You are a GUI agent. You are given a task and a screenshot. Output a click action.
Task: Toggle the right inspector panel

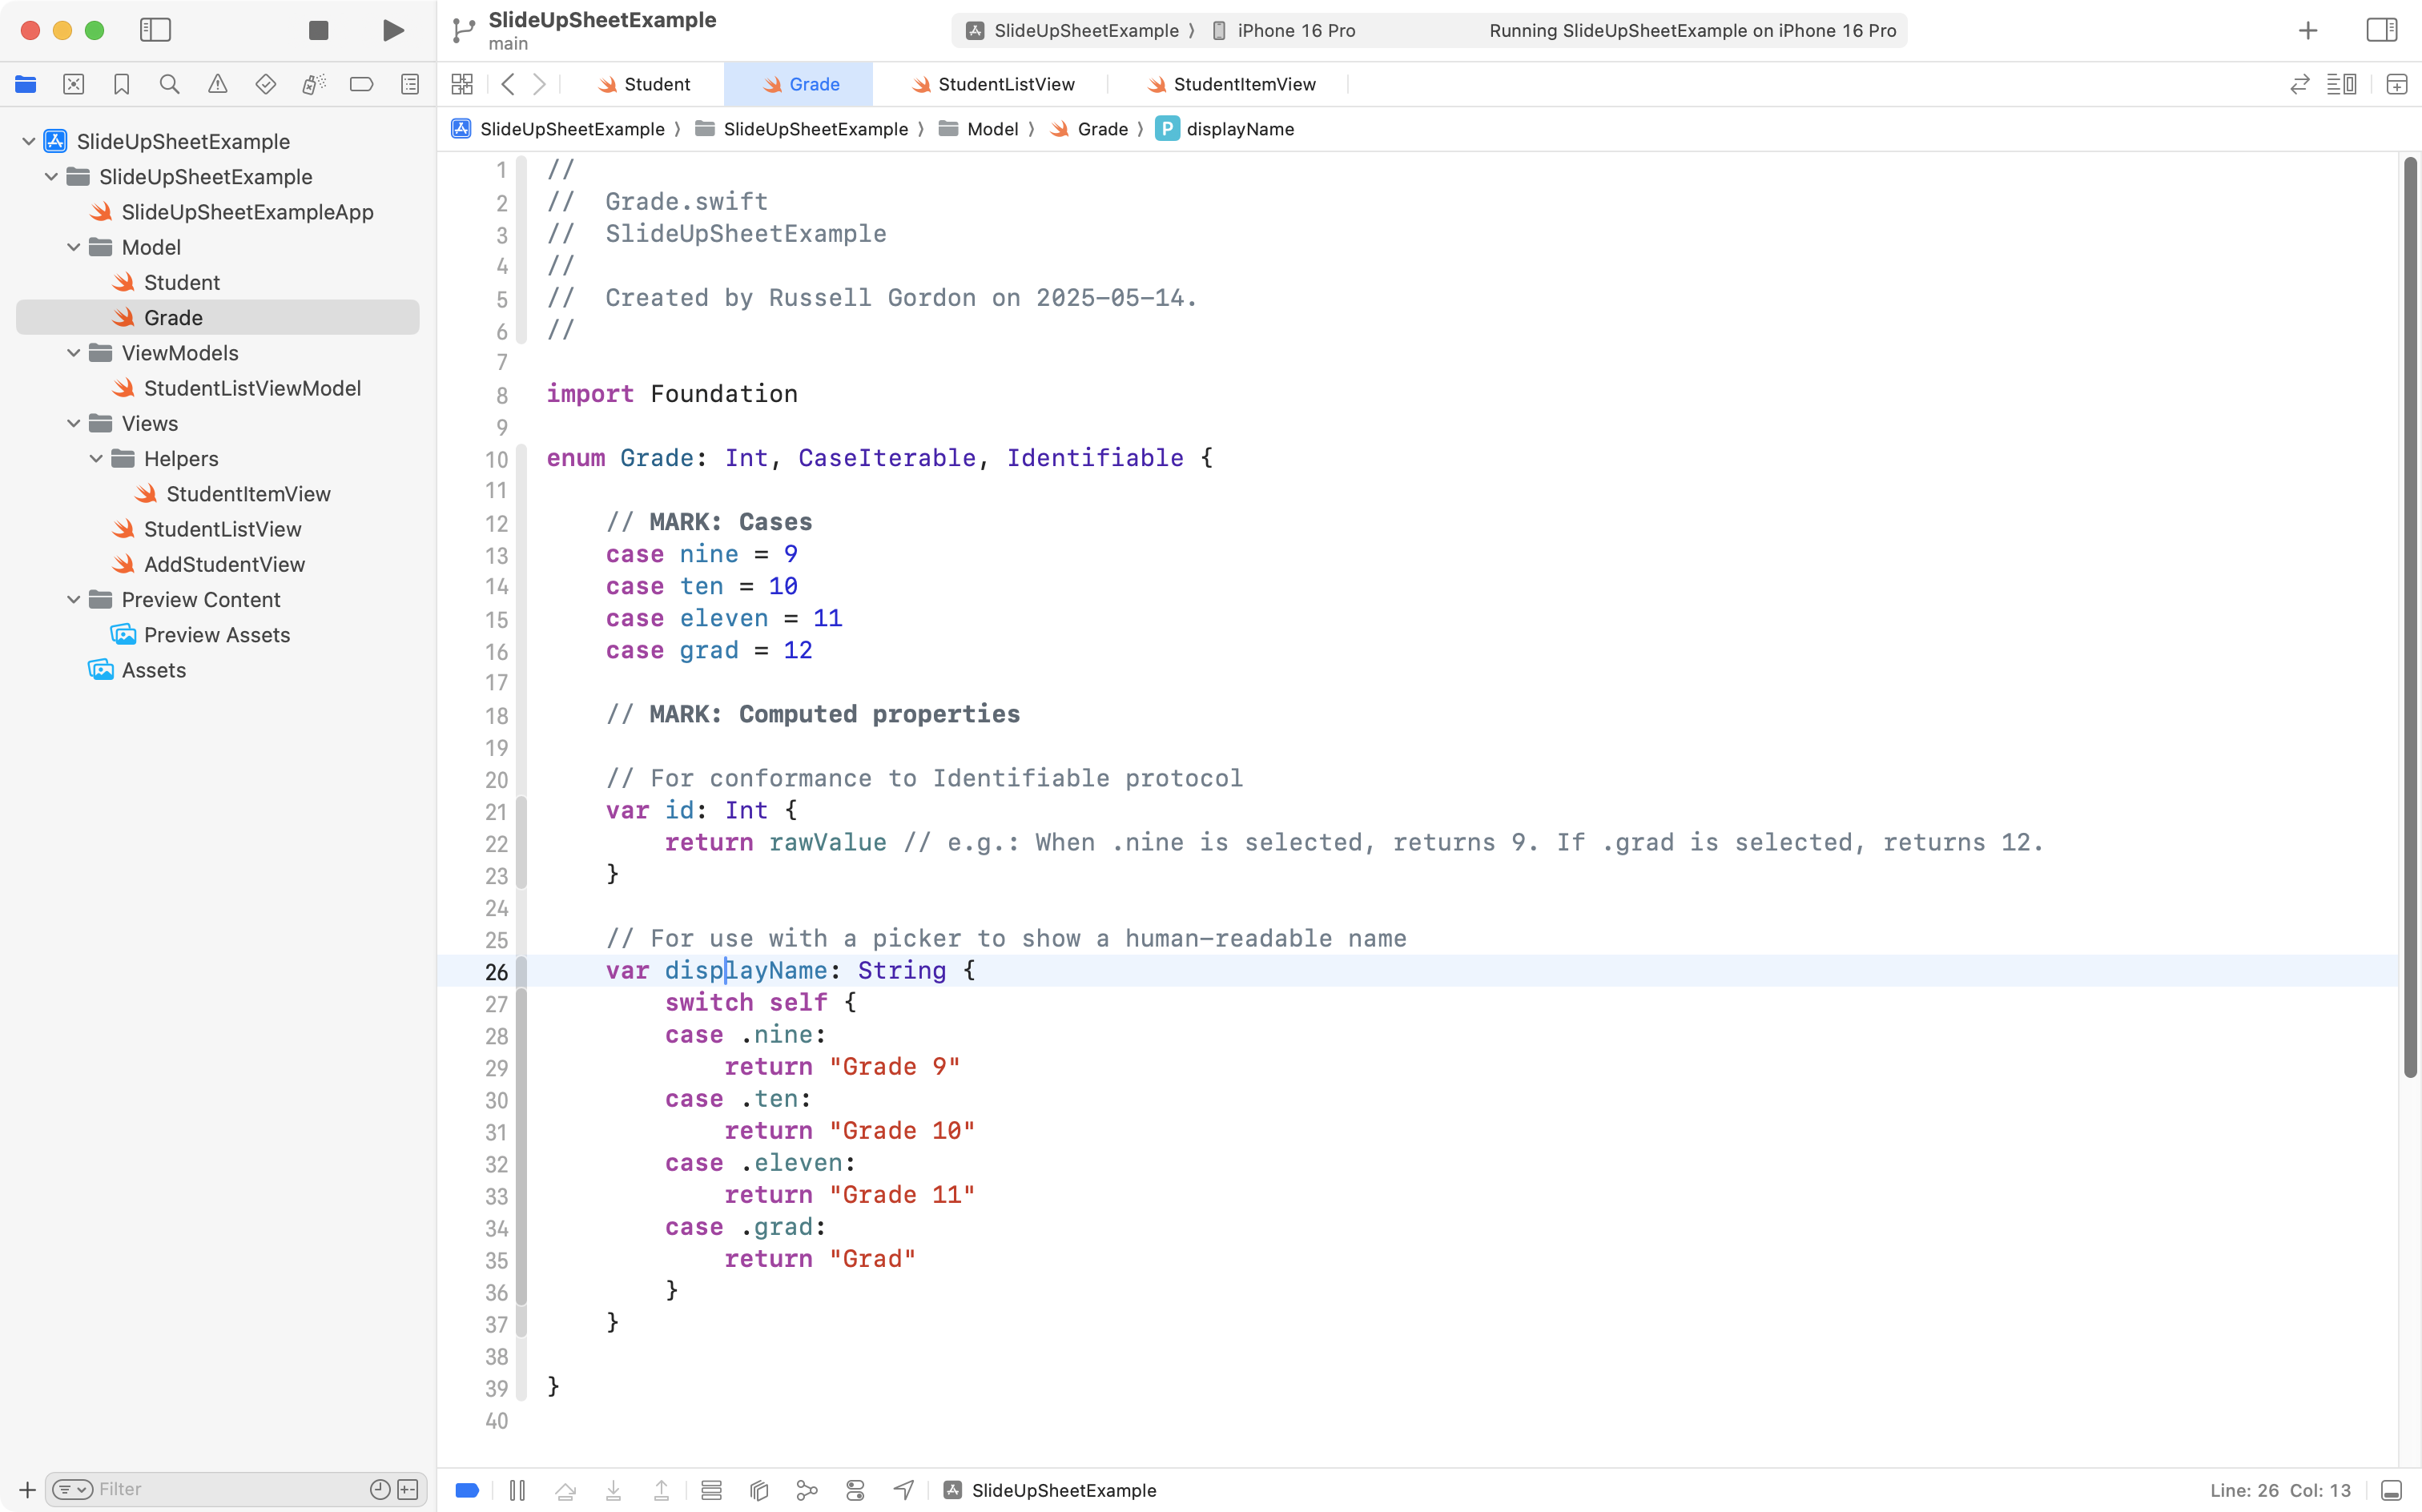coord(2381,30)
